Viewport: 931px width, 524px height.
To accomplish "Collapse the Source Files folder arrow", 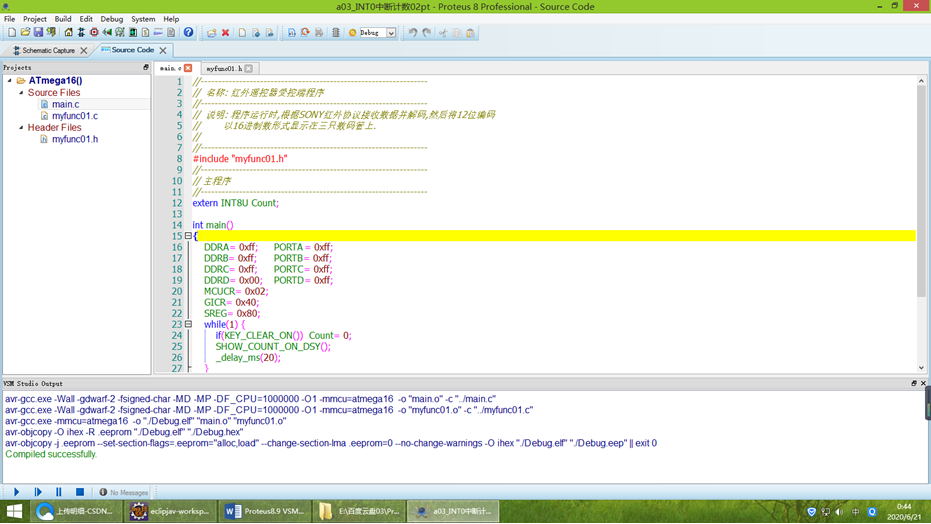I will [x=21, y=93].
